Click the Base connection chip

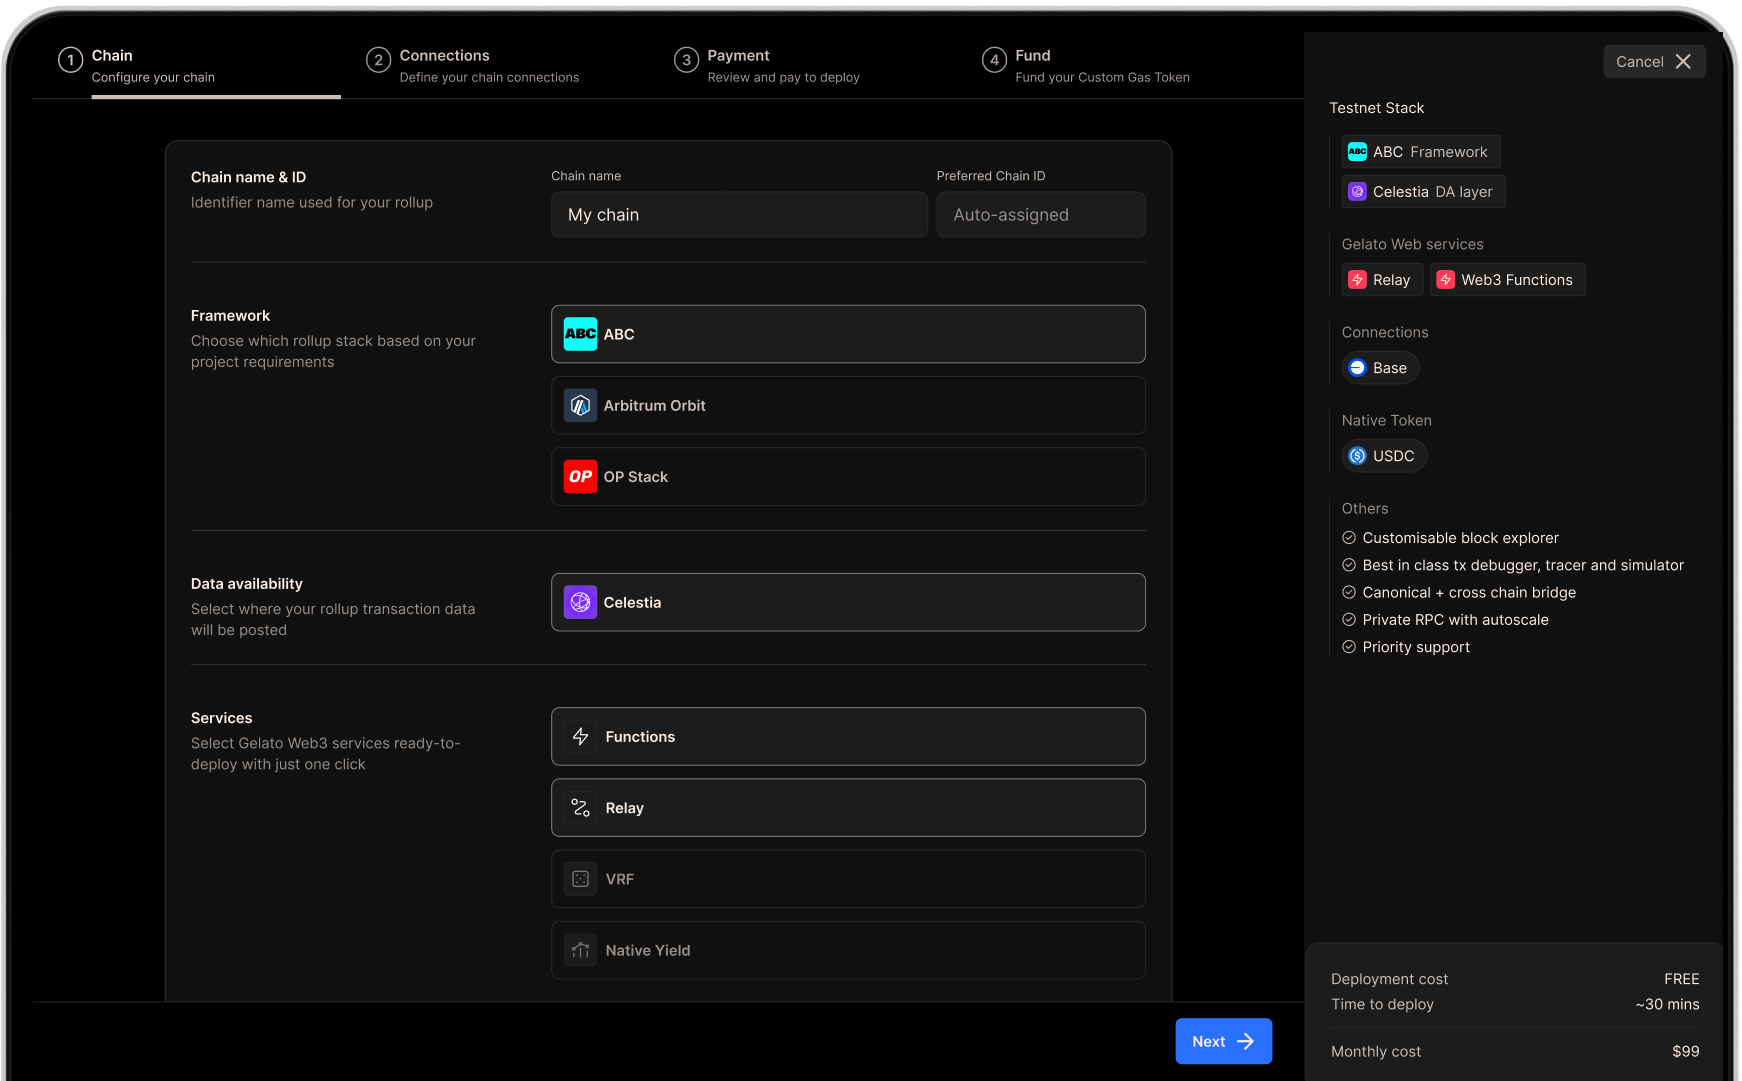click(1380, 368)
